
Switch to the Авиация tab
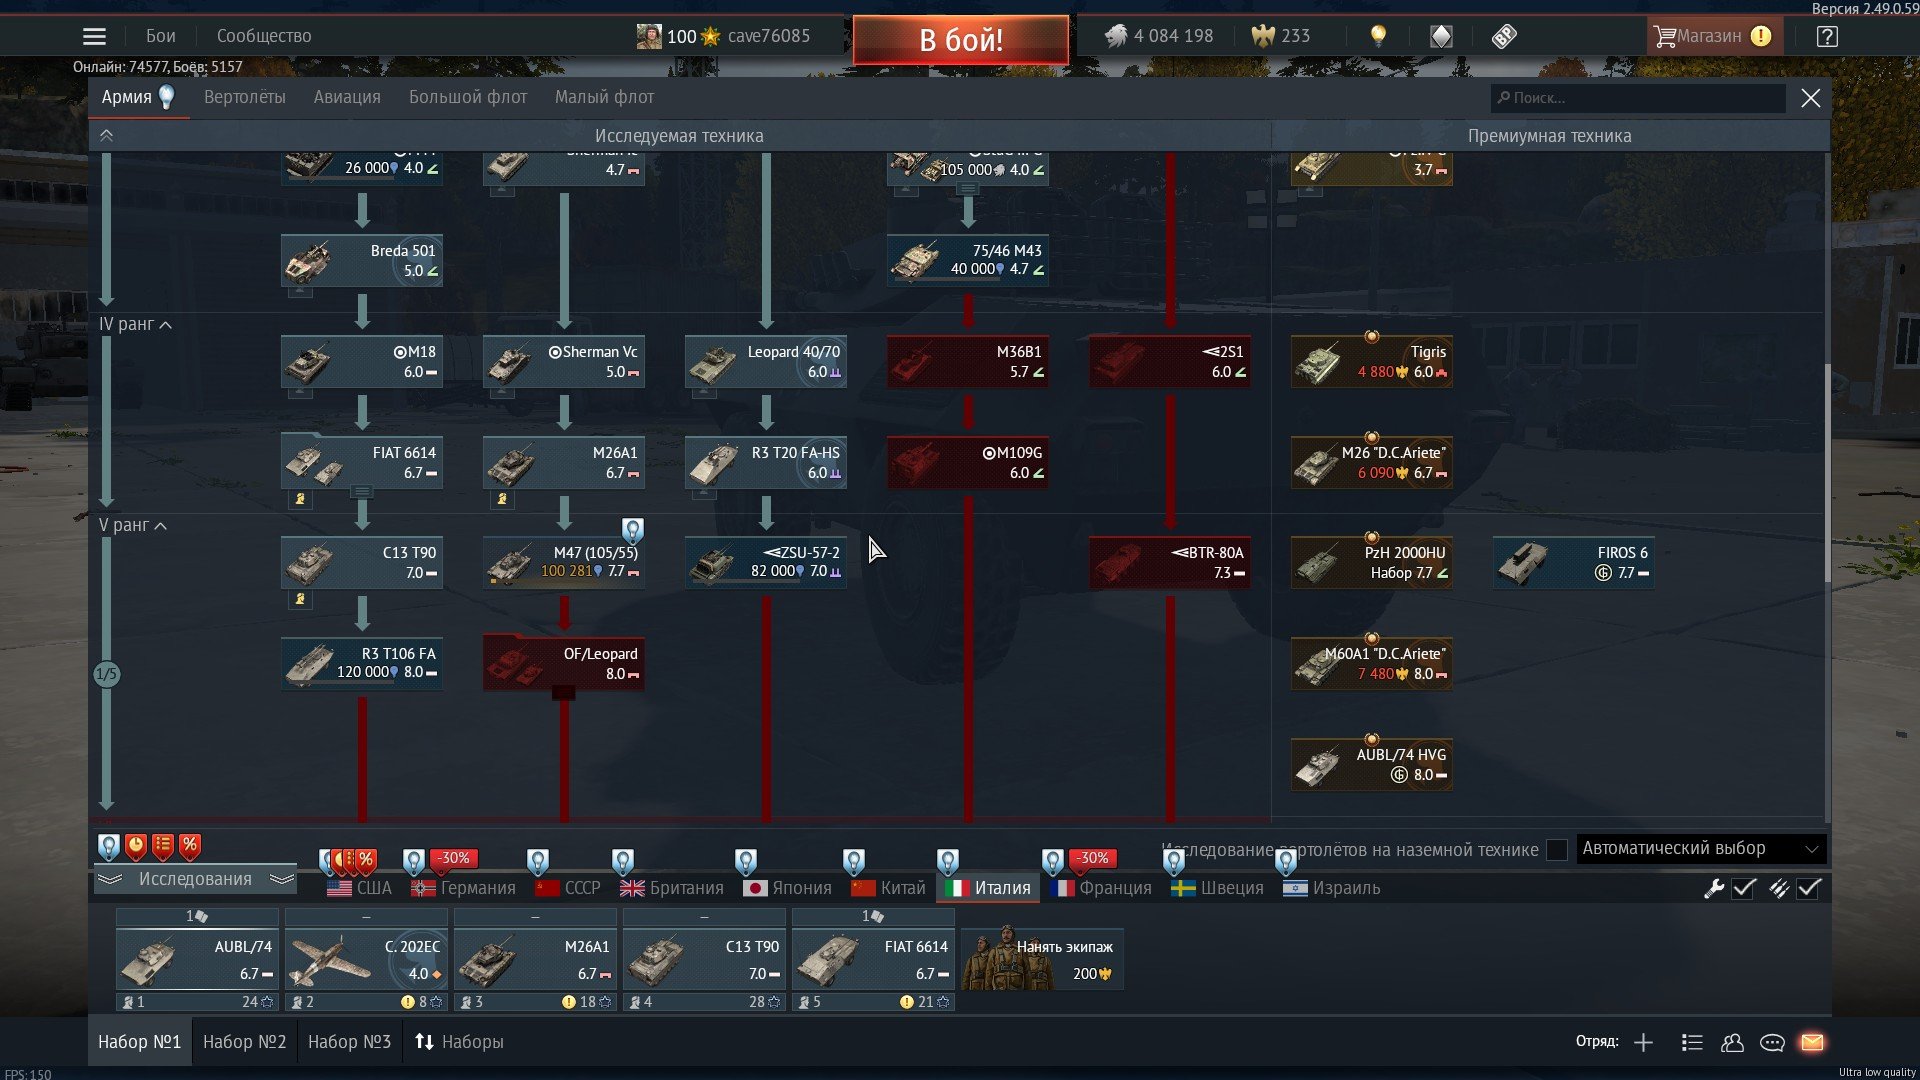(x=346, y=97)
